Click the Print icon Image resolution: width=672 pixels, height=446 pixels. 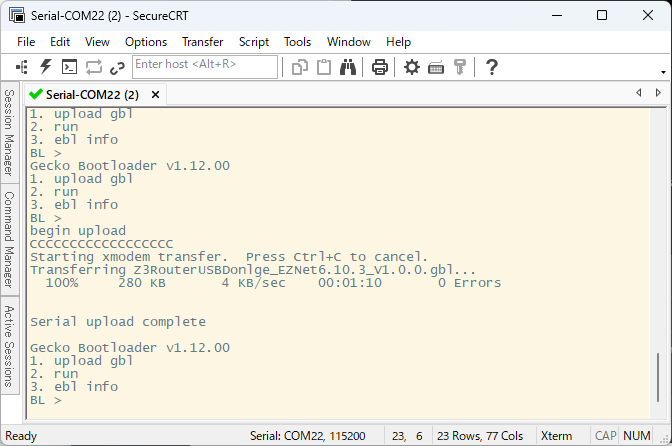[x=380, y=67]
